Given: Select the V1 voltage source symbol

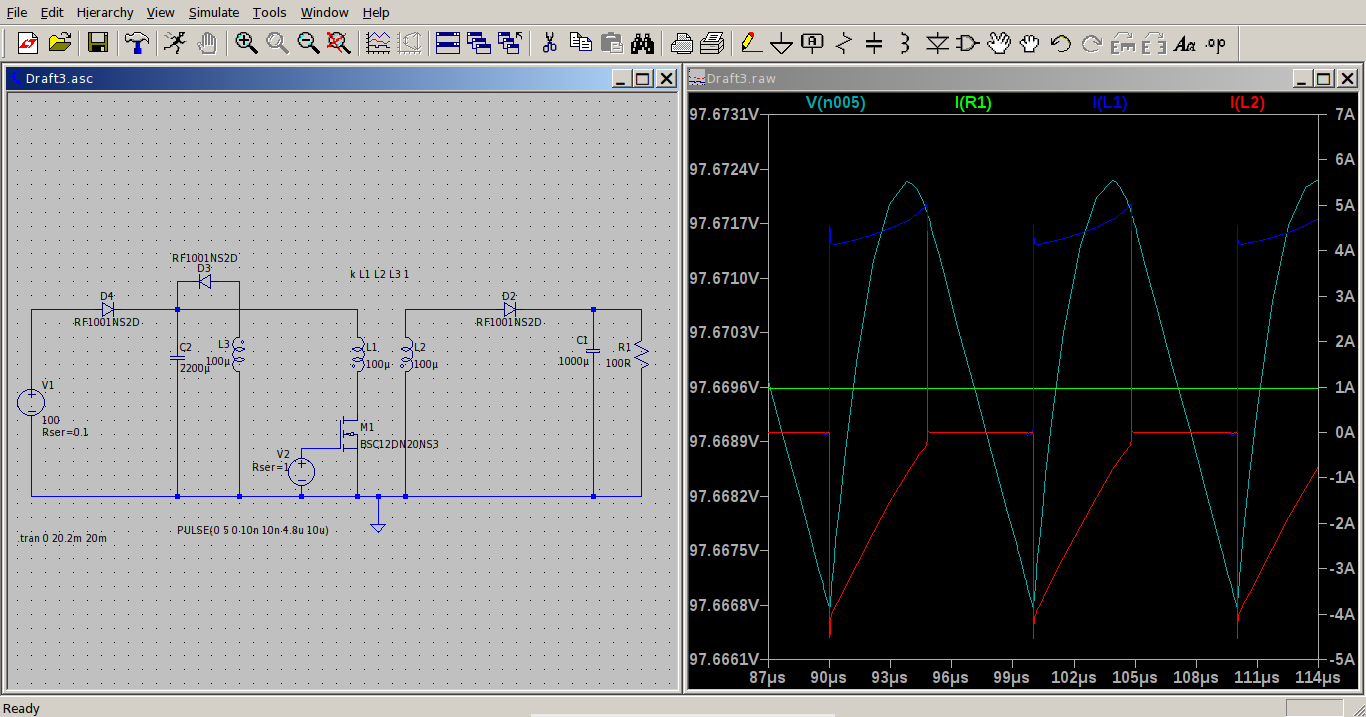Looking at the screenshot, I should [x=31, y=403].
